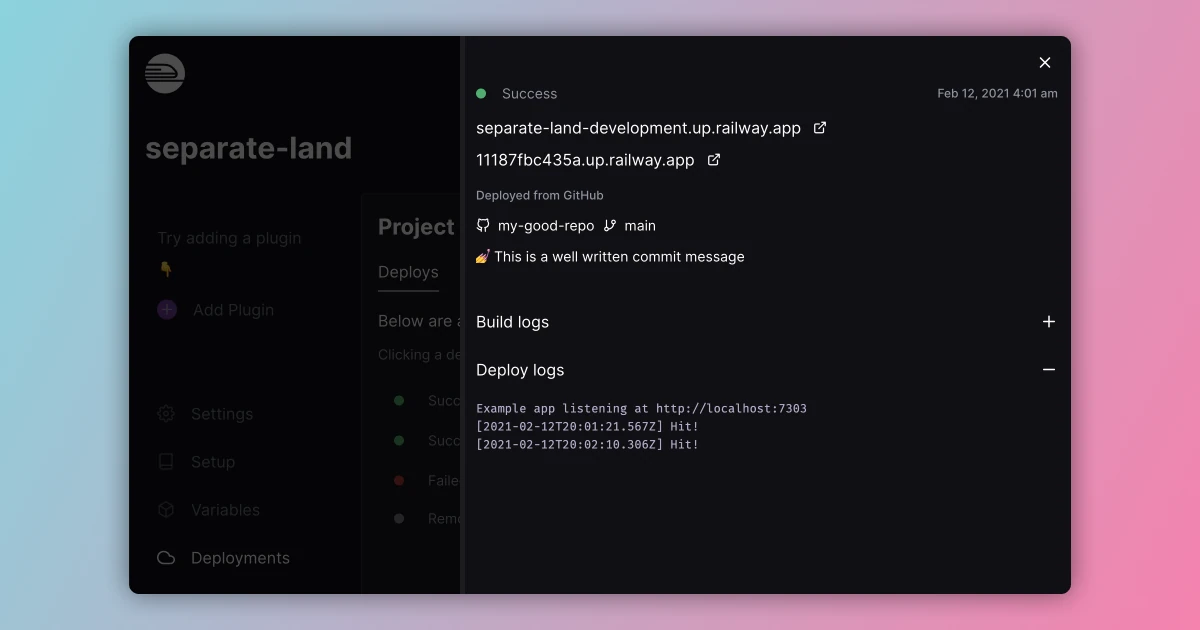Open external link icon for 11187fbc435a URL
The image size is (1200, 630).
point(714,160)
